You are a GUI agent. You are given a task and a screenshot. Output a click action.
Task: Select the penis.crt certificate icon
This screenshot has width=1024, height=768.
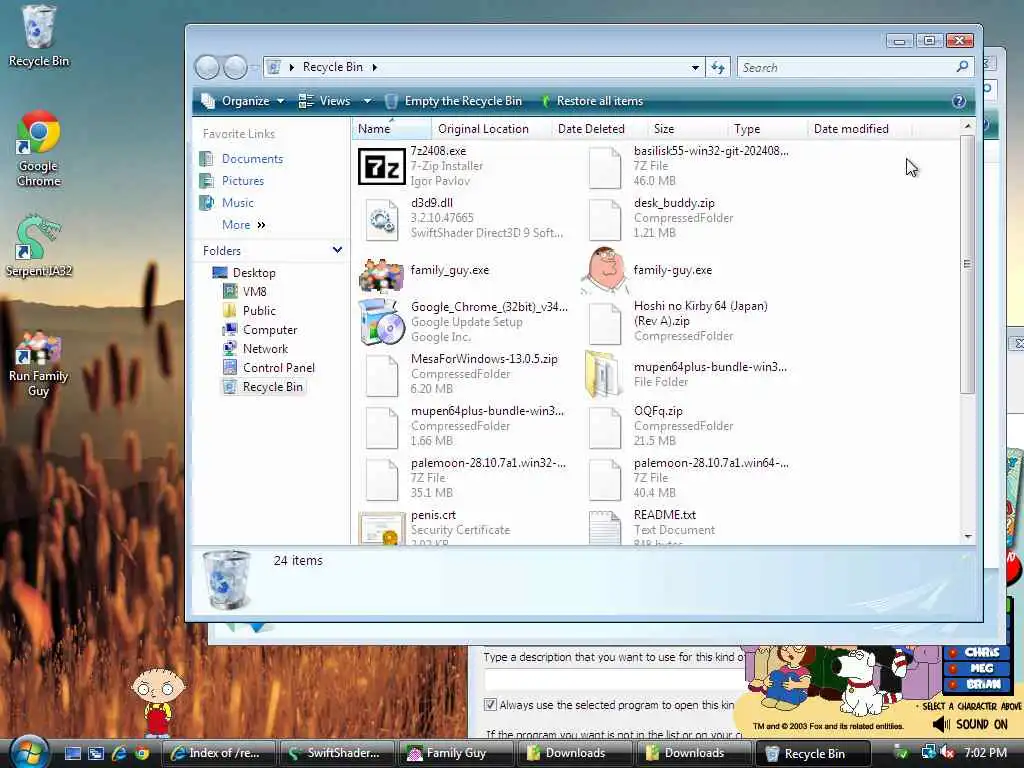pyautogui.click(x=381, y=528)
